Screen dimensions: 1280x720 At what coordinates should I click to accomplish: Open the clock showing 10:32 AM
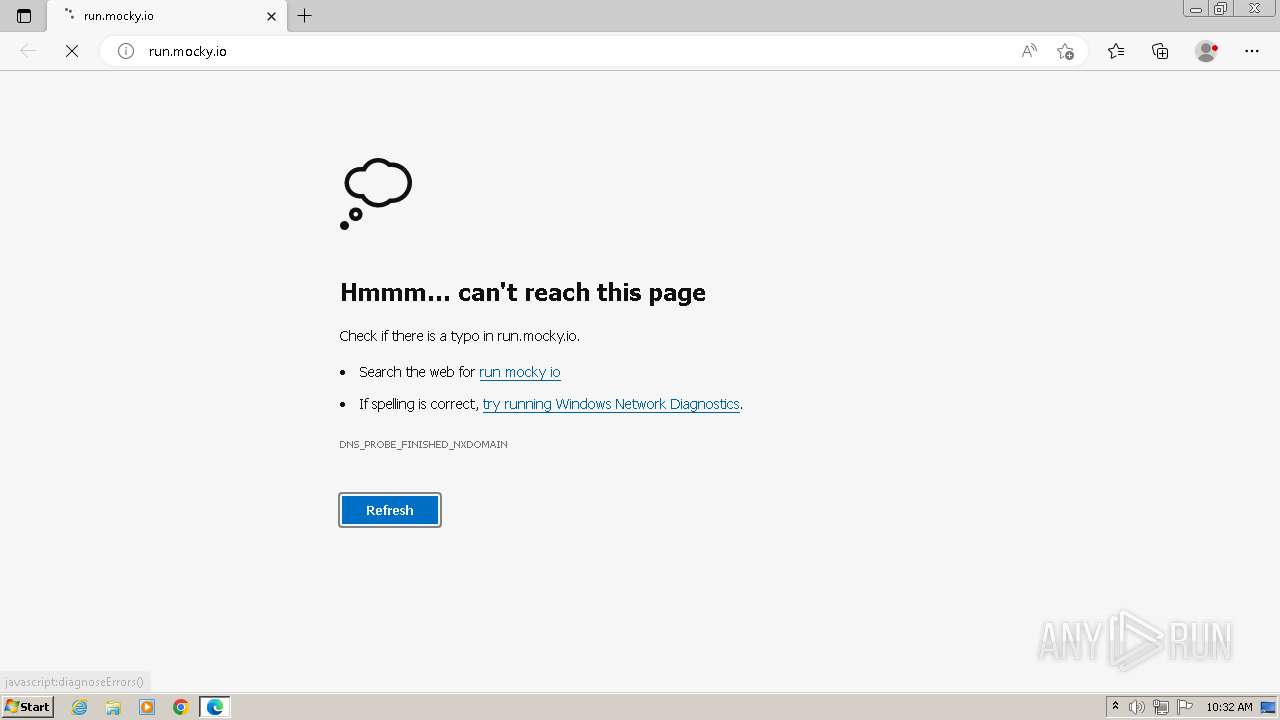[1229, 707]
